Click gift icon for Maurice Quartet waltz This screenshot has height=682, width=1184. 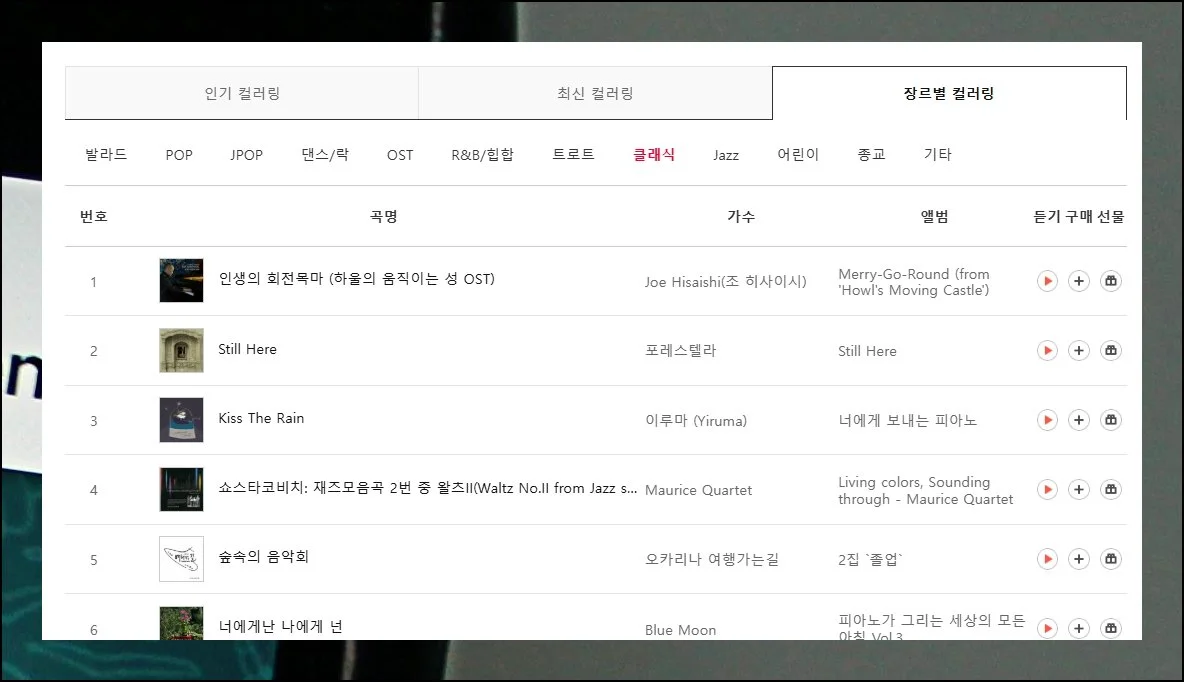(1110, 490)
